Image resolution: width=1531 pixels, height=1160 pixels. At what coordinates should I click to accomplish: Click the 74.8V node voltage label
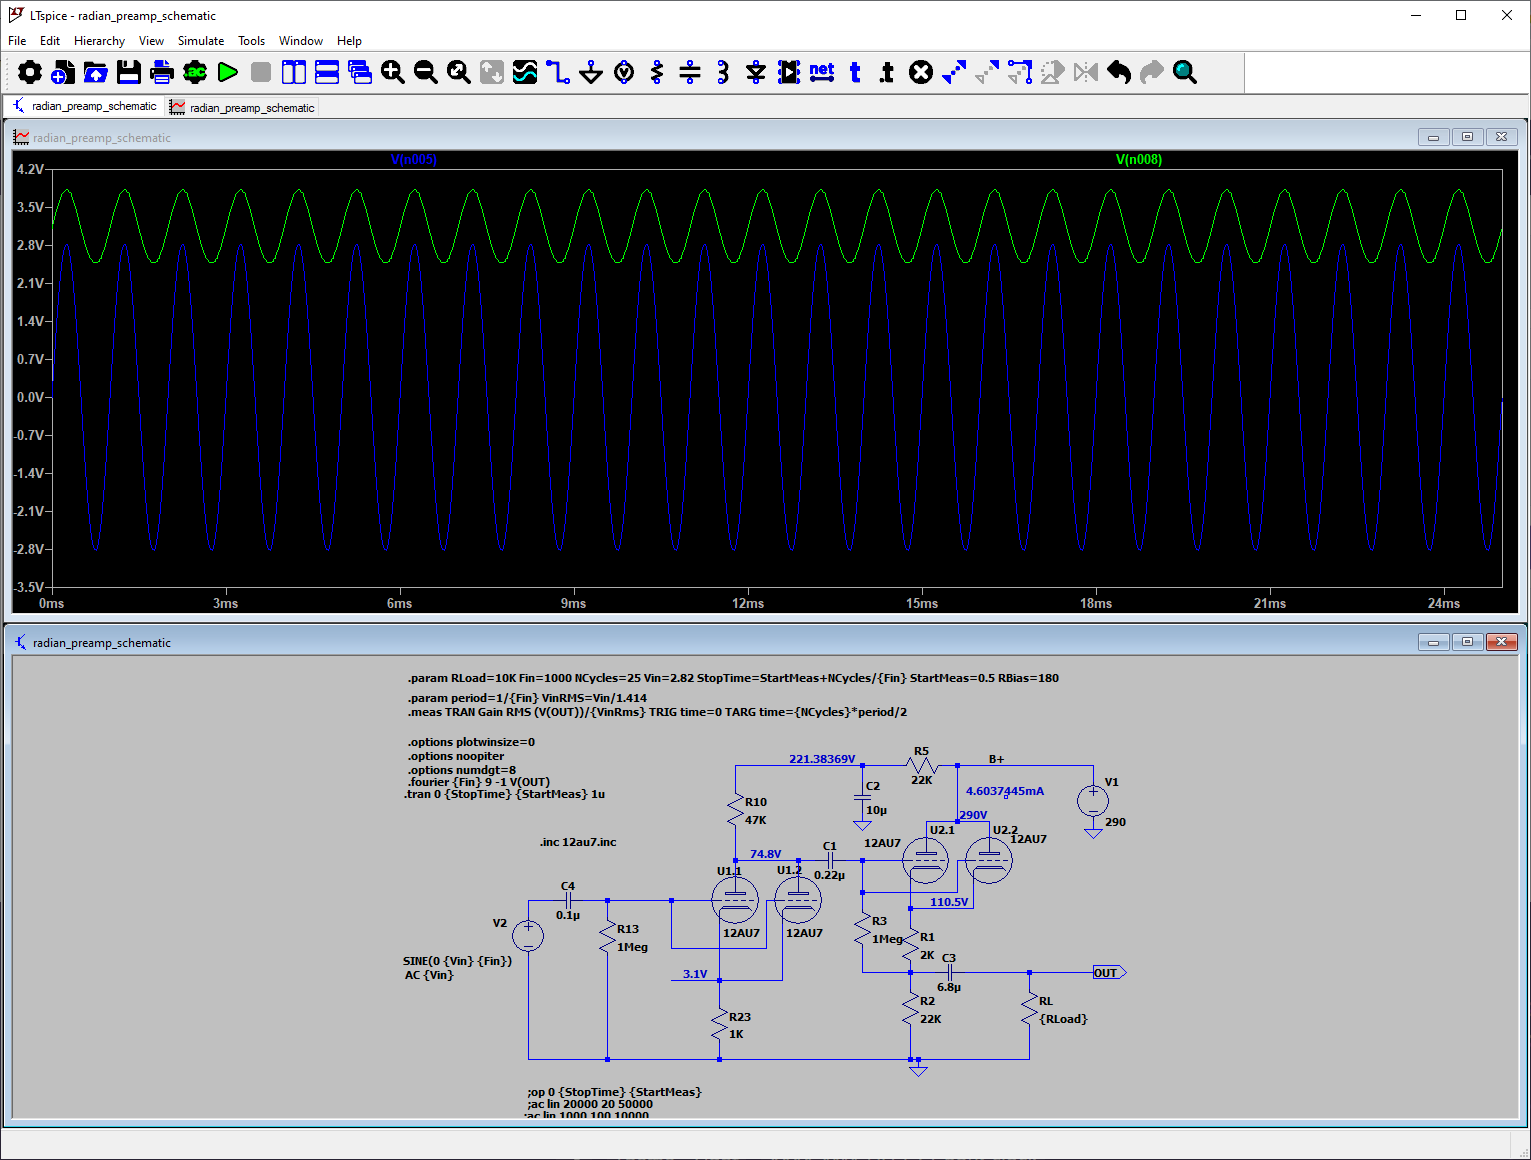pyautogui.click(x=766, y=854)
